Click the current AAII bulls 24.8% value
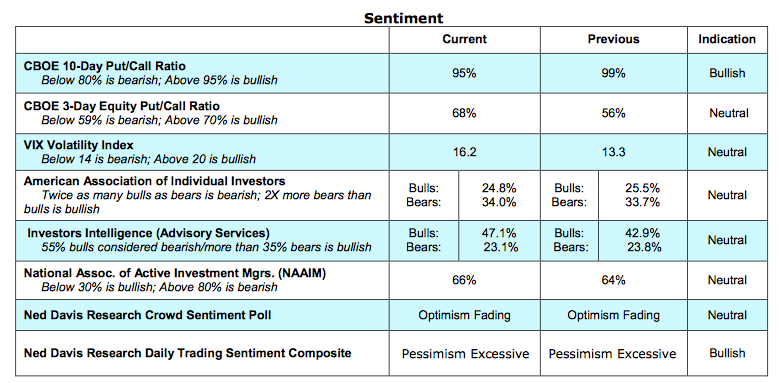Viewport: 779px width, 383px height. [499, 188]
